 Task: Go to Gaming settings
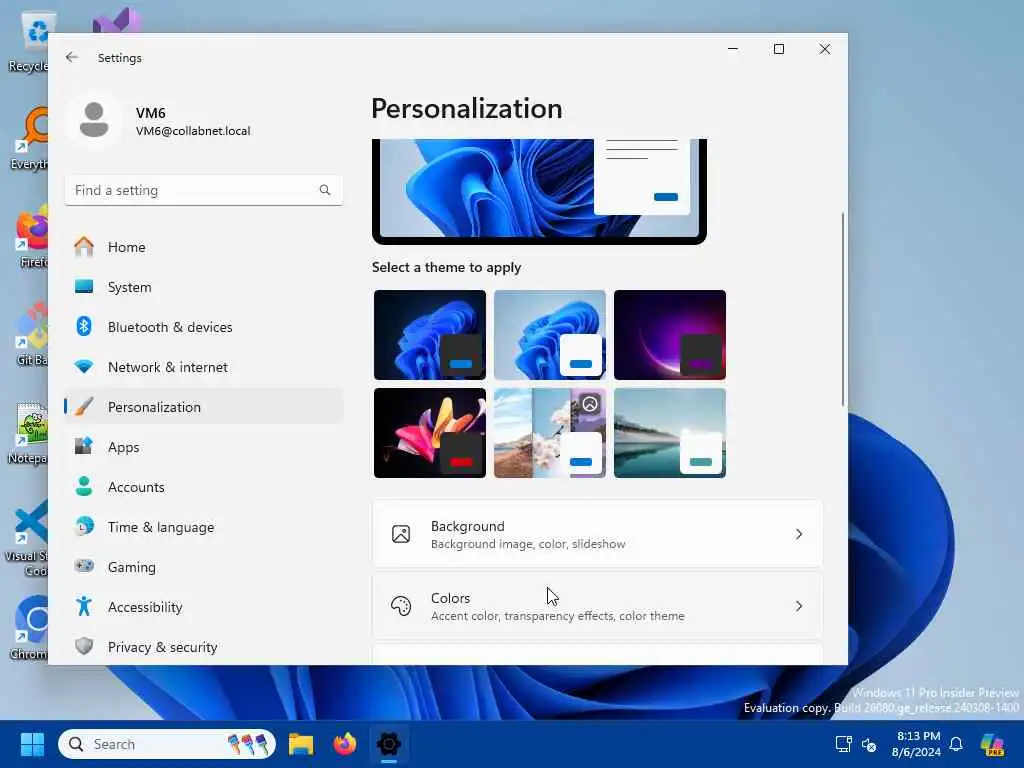204,566
